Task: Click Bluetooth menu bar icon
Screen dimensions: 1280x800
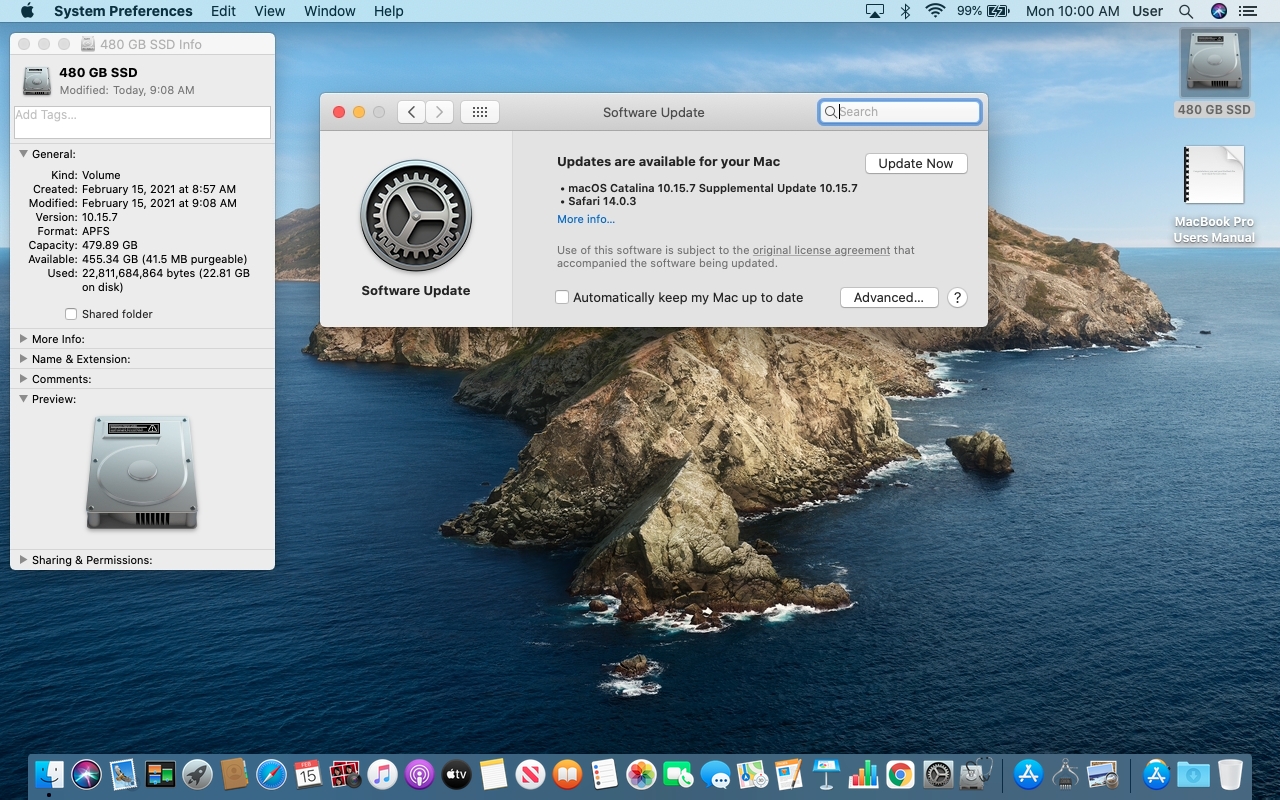Action: click(x=905, y=11)
